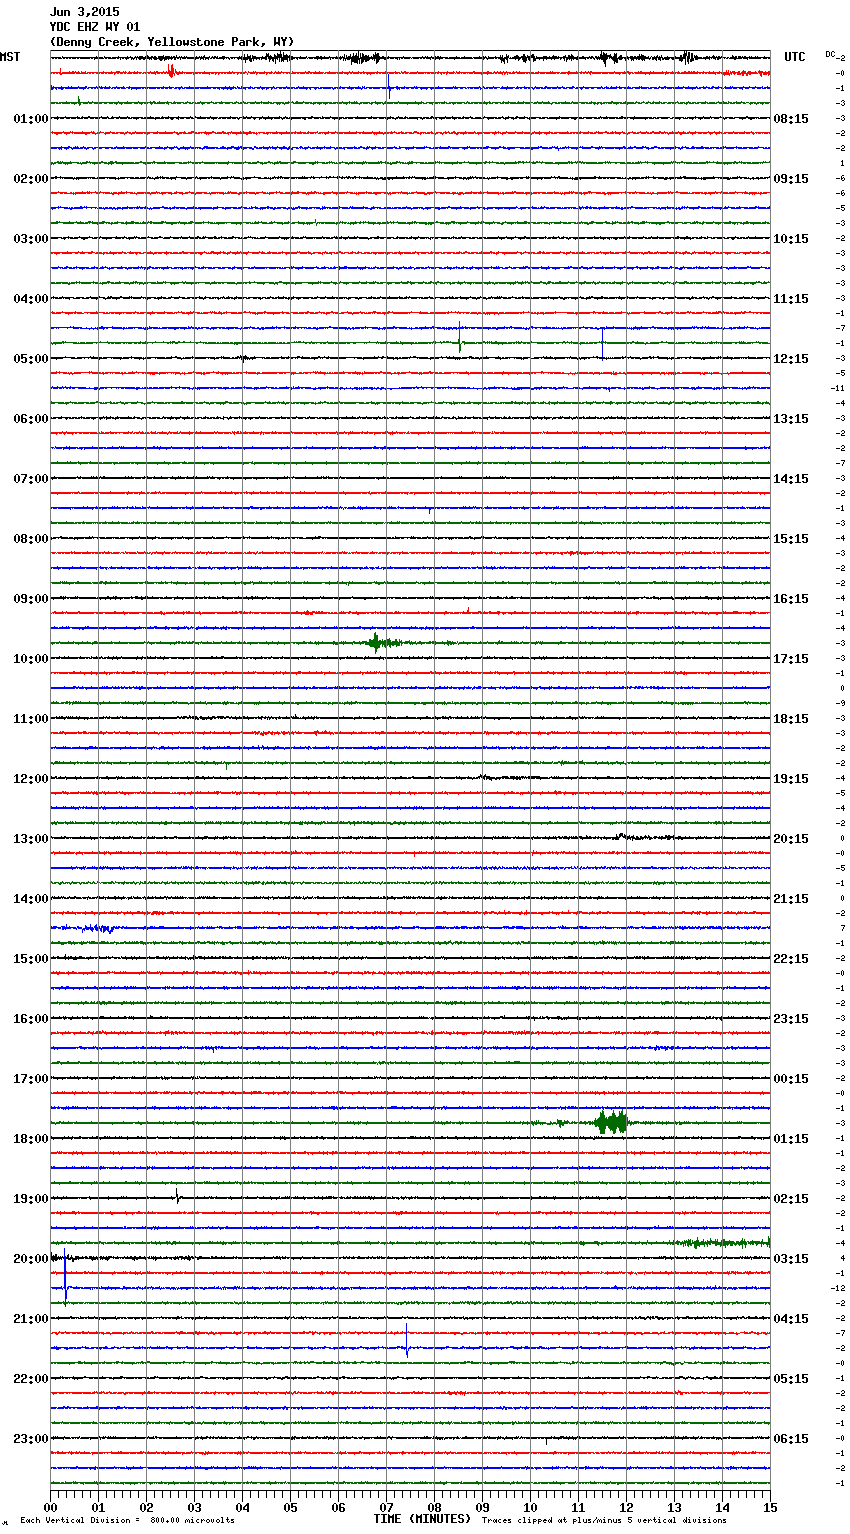Click the 08:15 UTC time label
This screenshot has height=1534, width=850.
tap(791, 119)
